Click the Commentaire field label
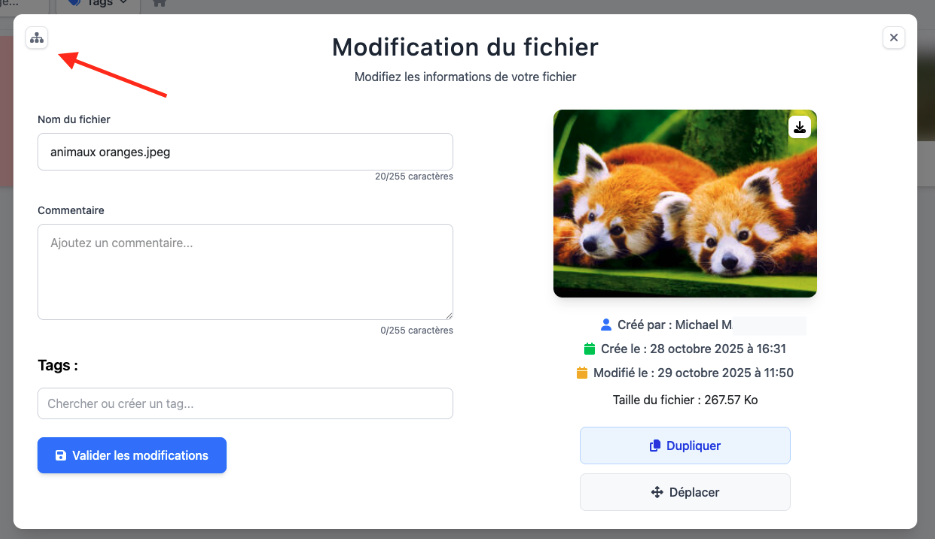The height and width of the screenshot is (539, 935). click(71, 210)
